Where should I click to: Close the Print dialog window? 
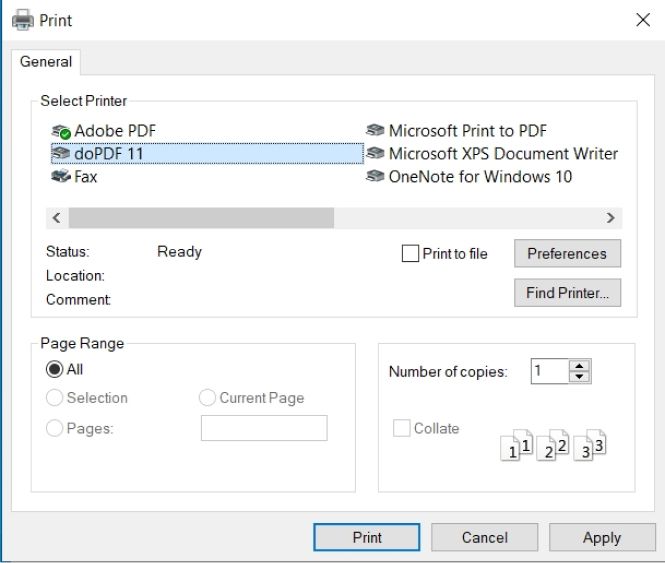tap(643, 20)
